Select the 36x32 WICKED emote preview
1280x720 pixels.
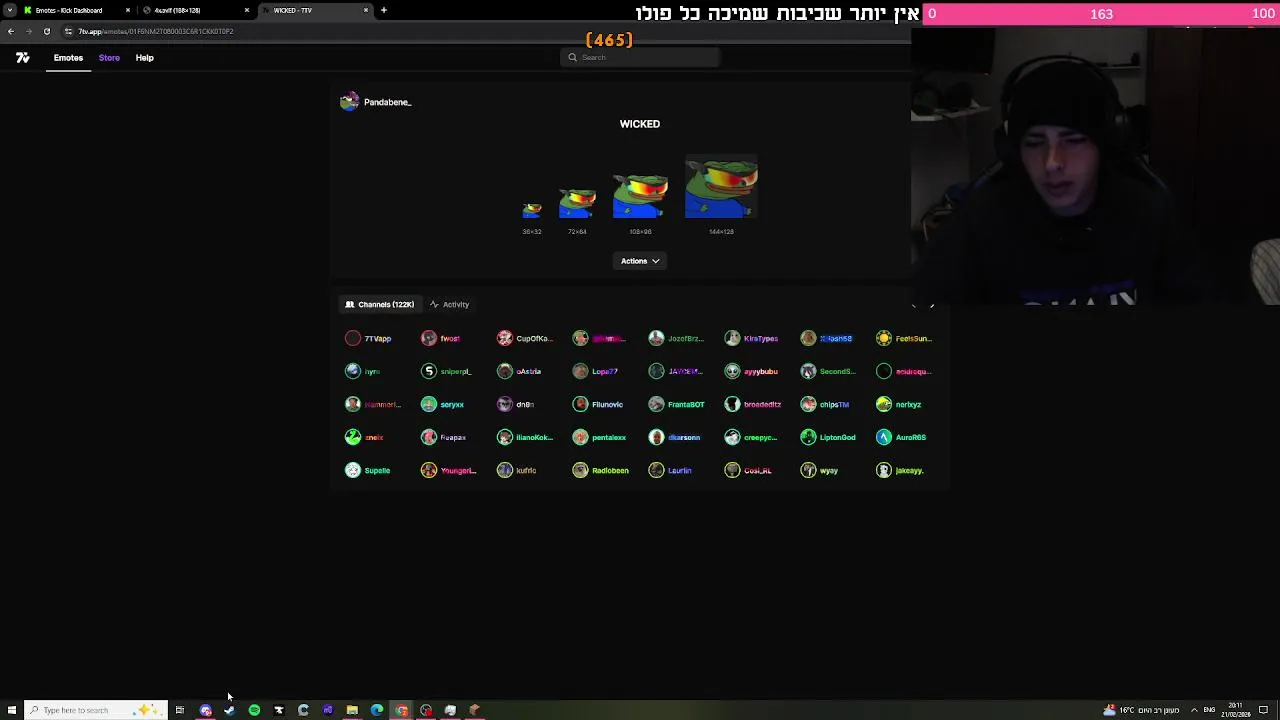tap(532, 210)
